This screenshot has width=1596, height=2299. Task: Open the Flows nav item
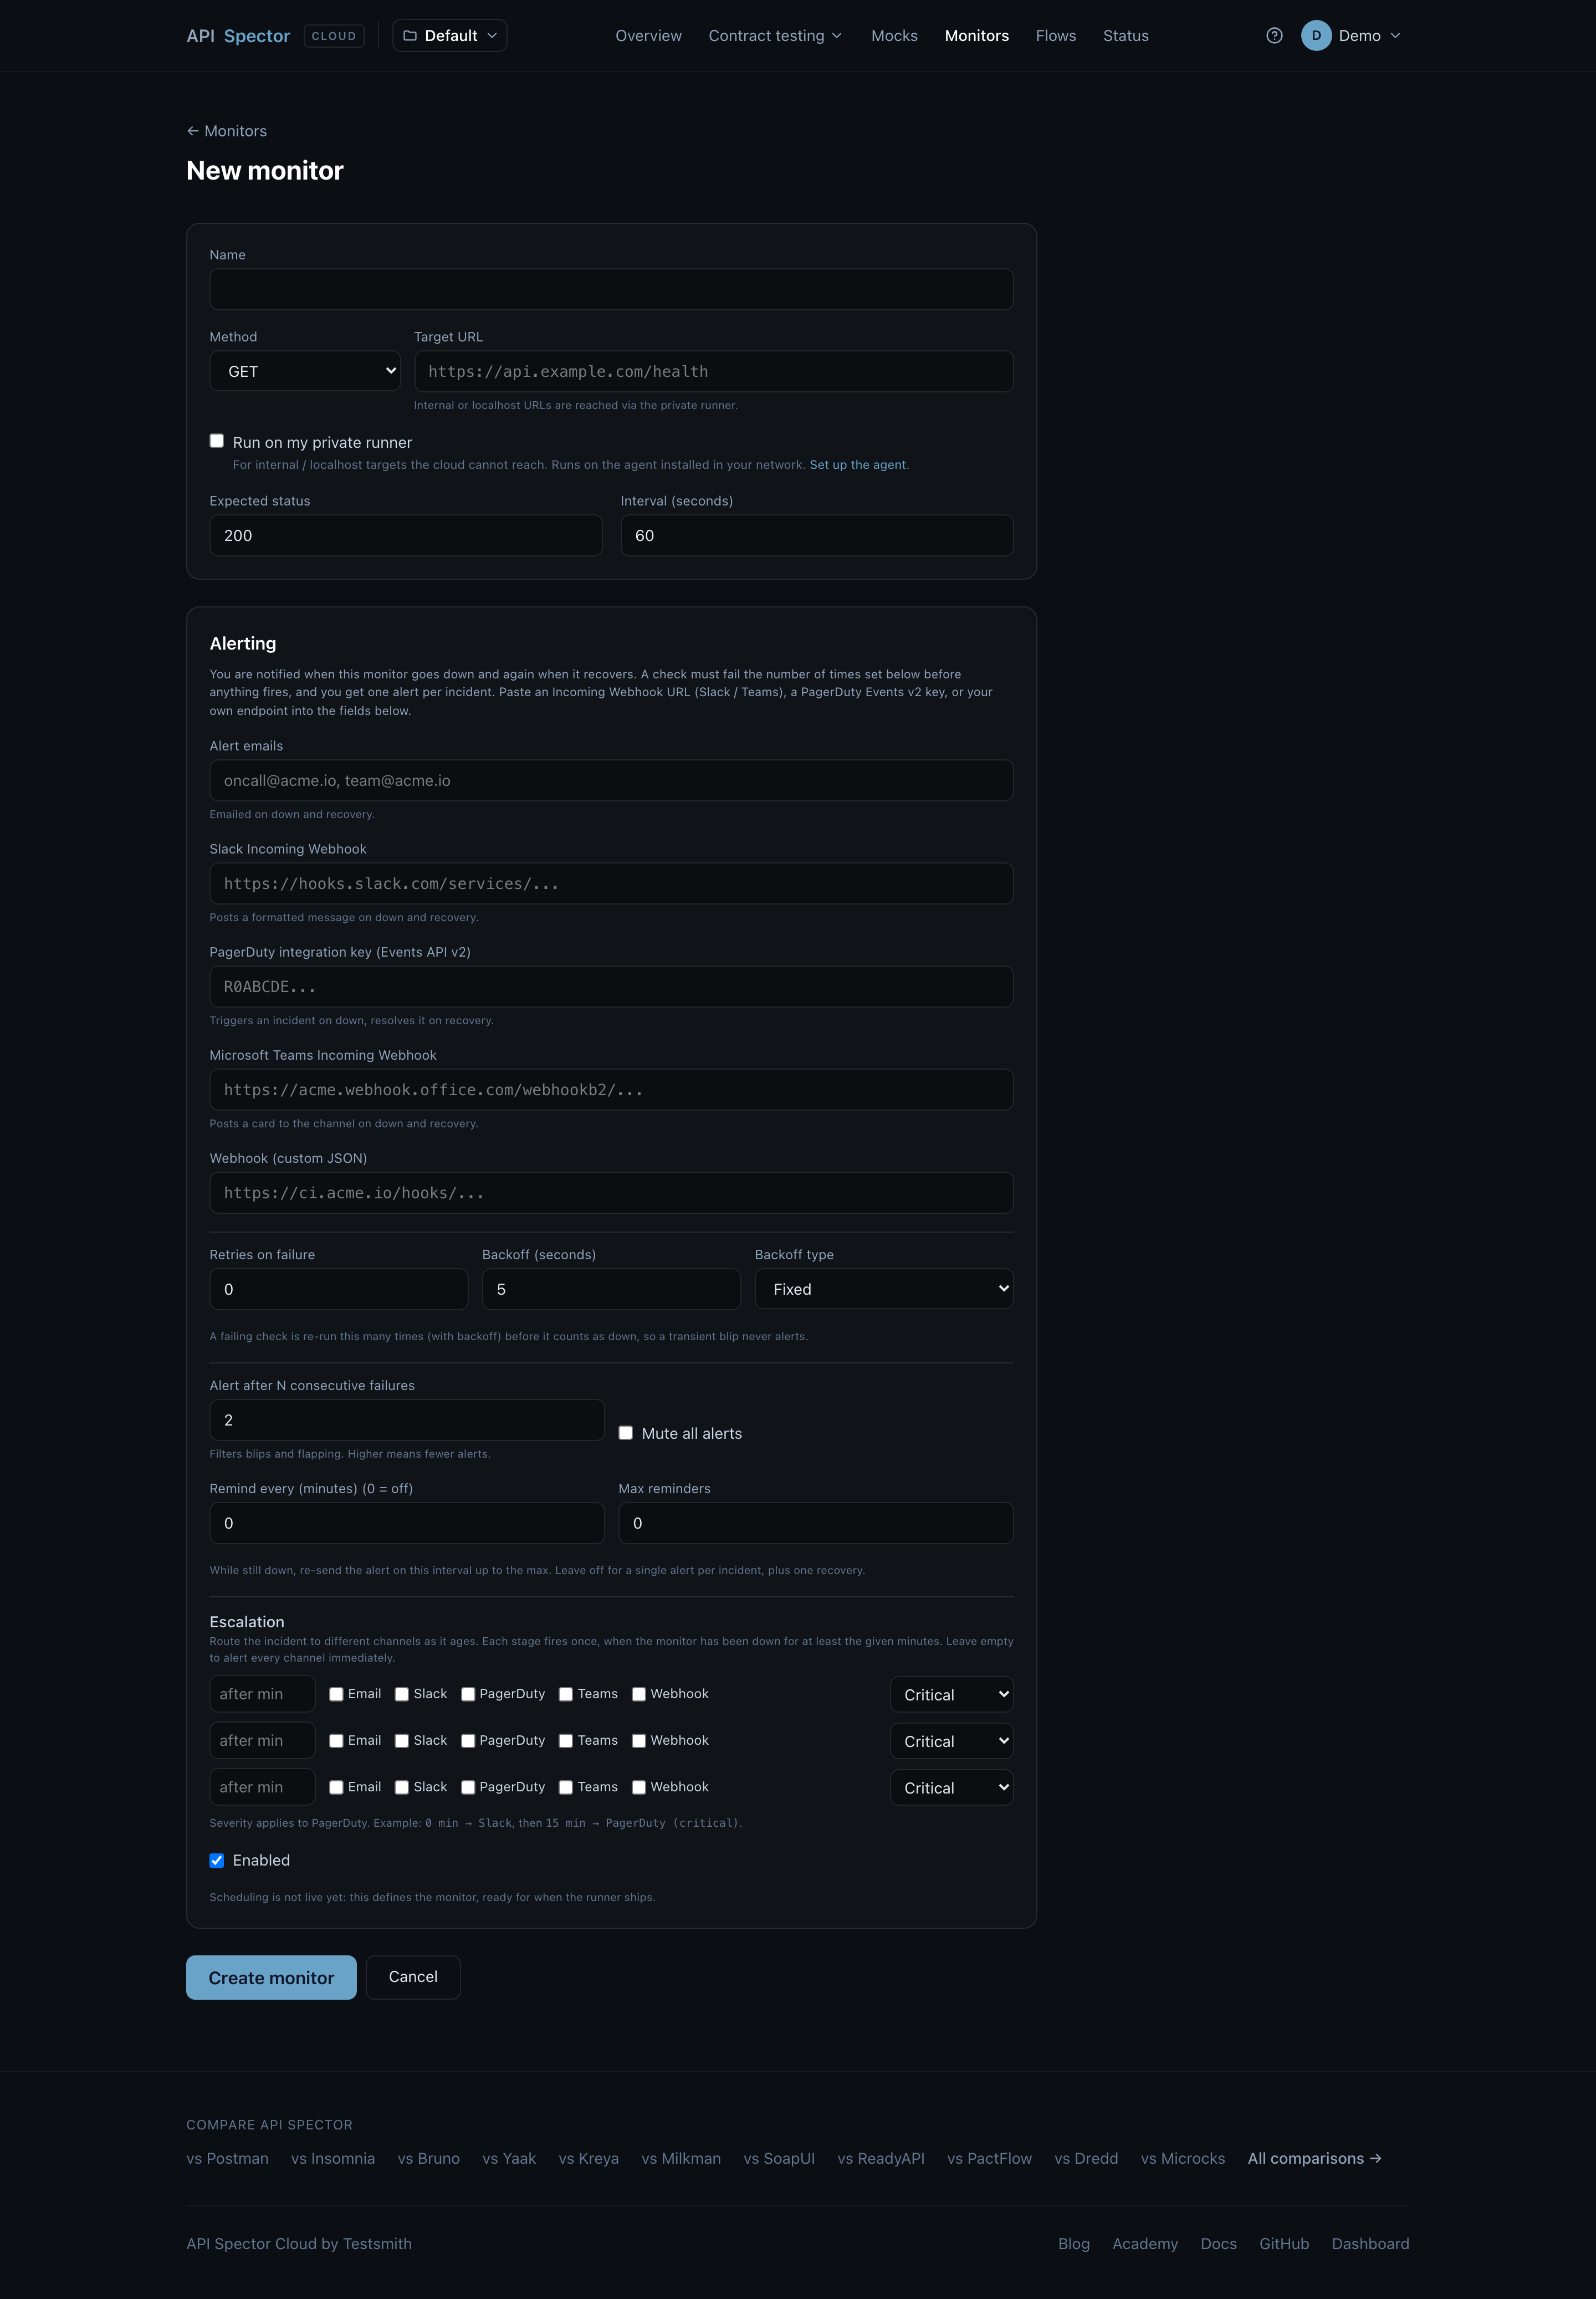click(1055, 36)
